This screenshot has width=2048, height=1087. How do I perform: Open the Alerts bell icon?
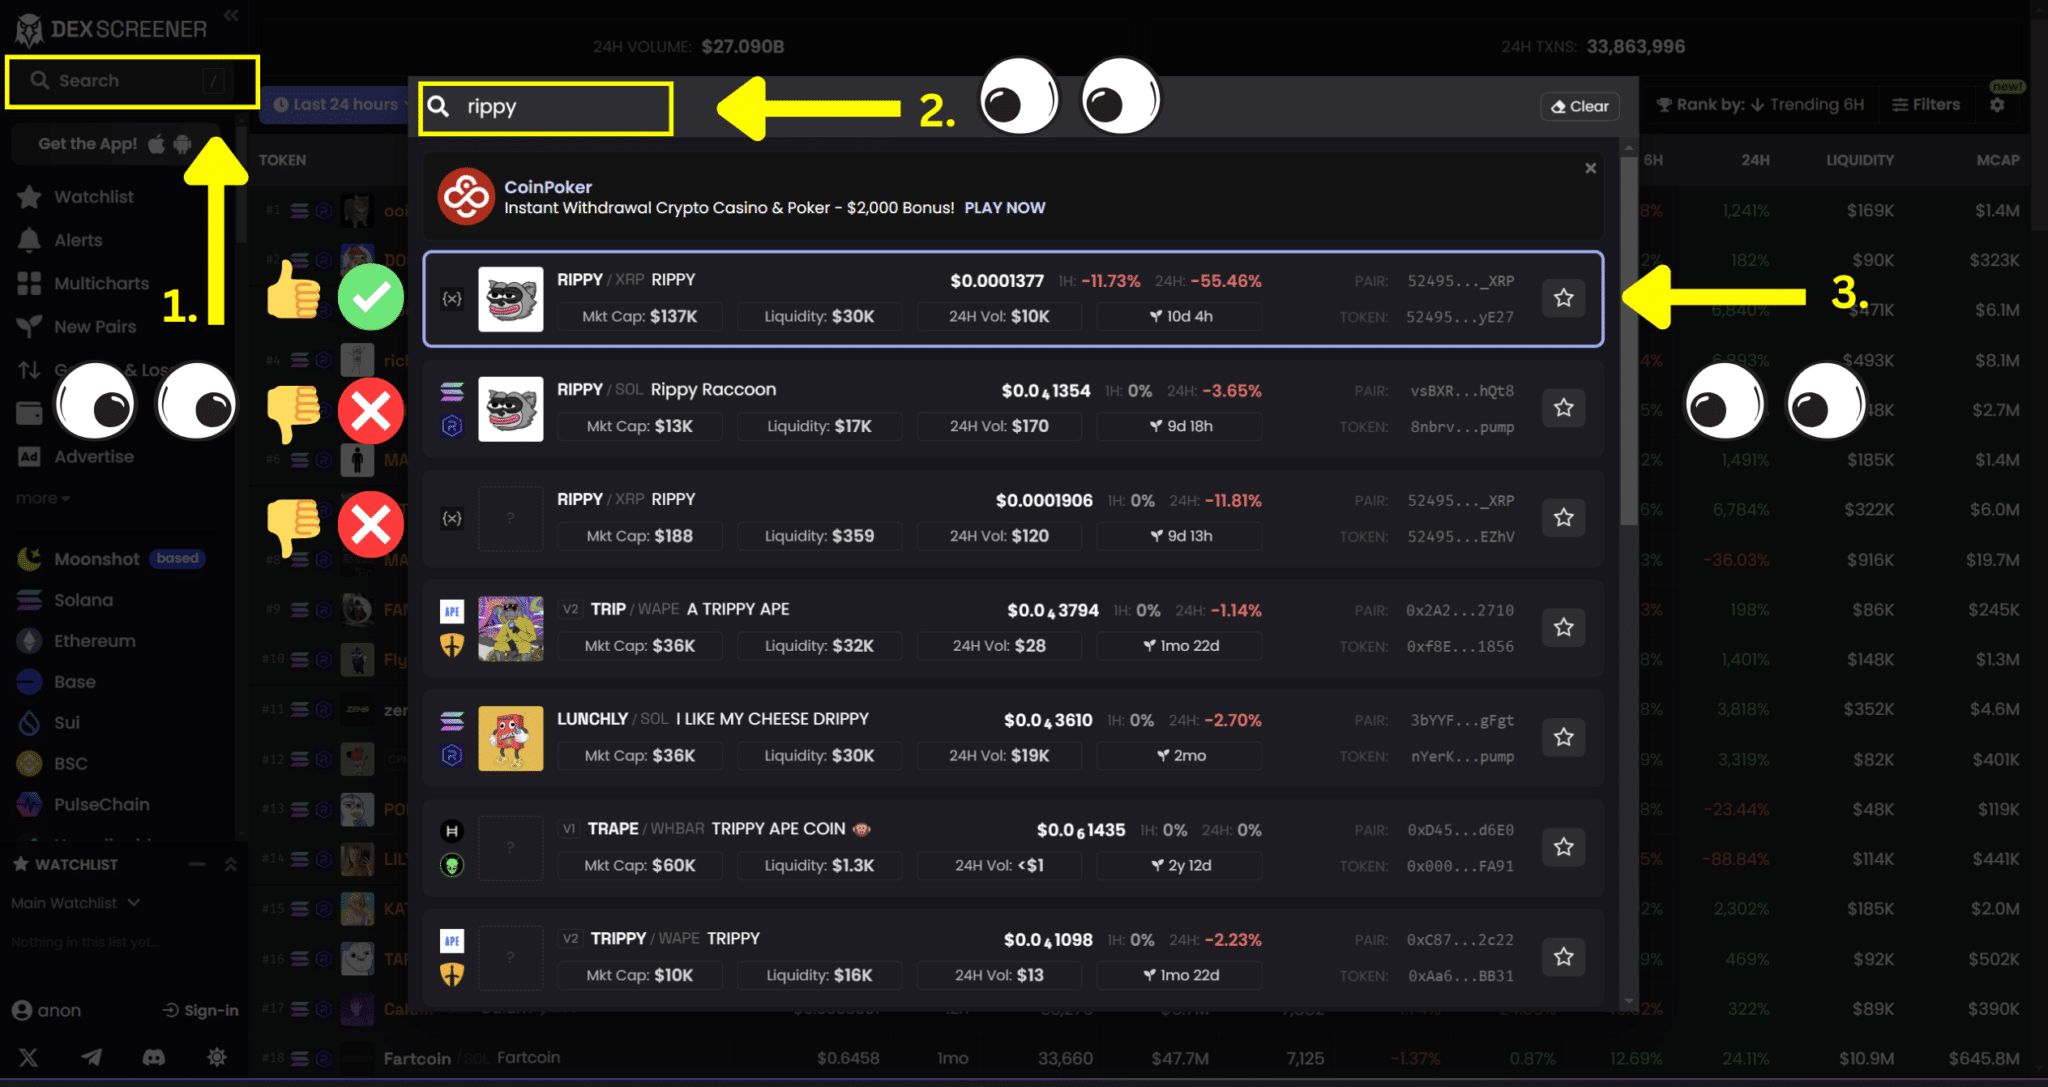29,240
